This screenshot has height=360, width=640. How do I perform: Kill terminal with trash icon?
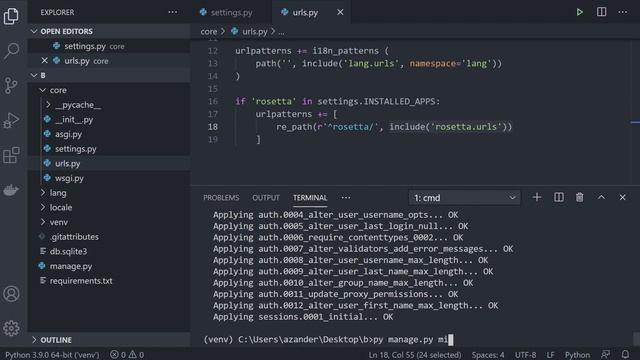tap(580, 198)
